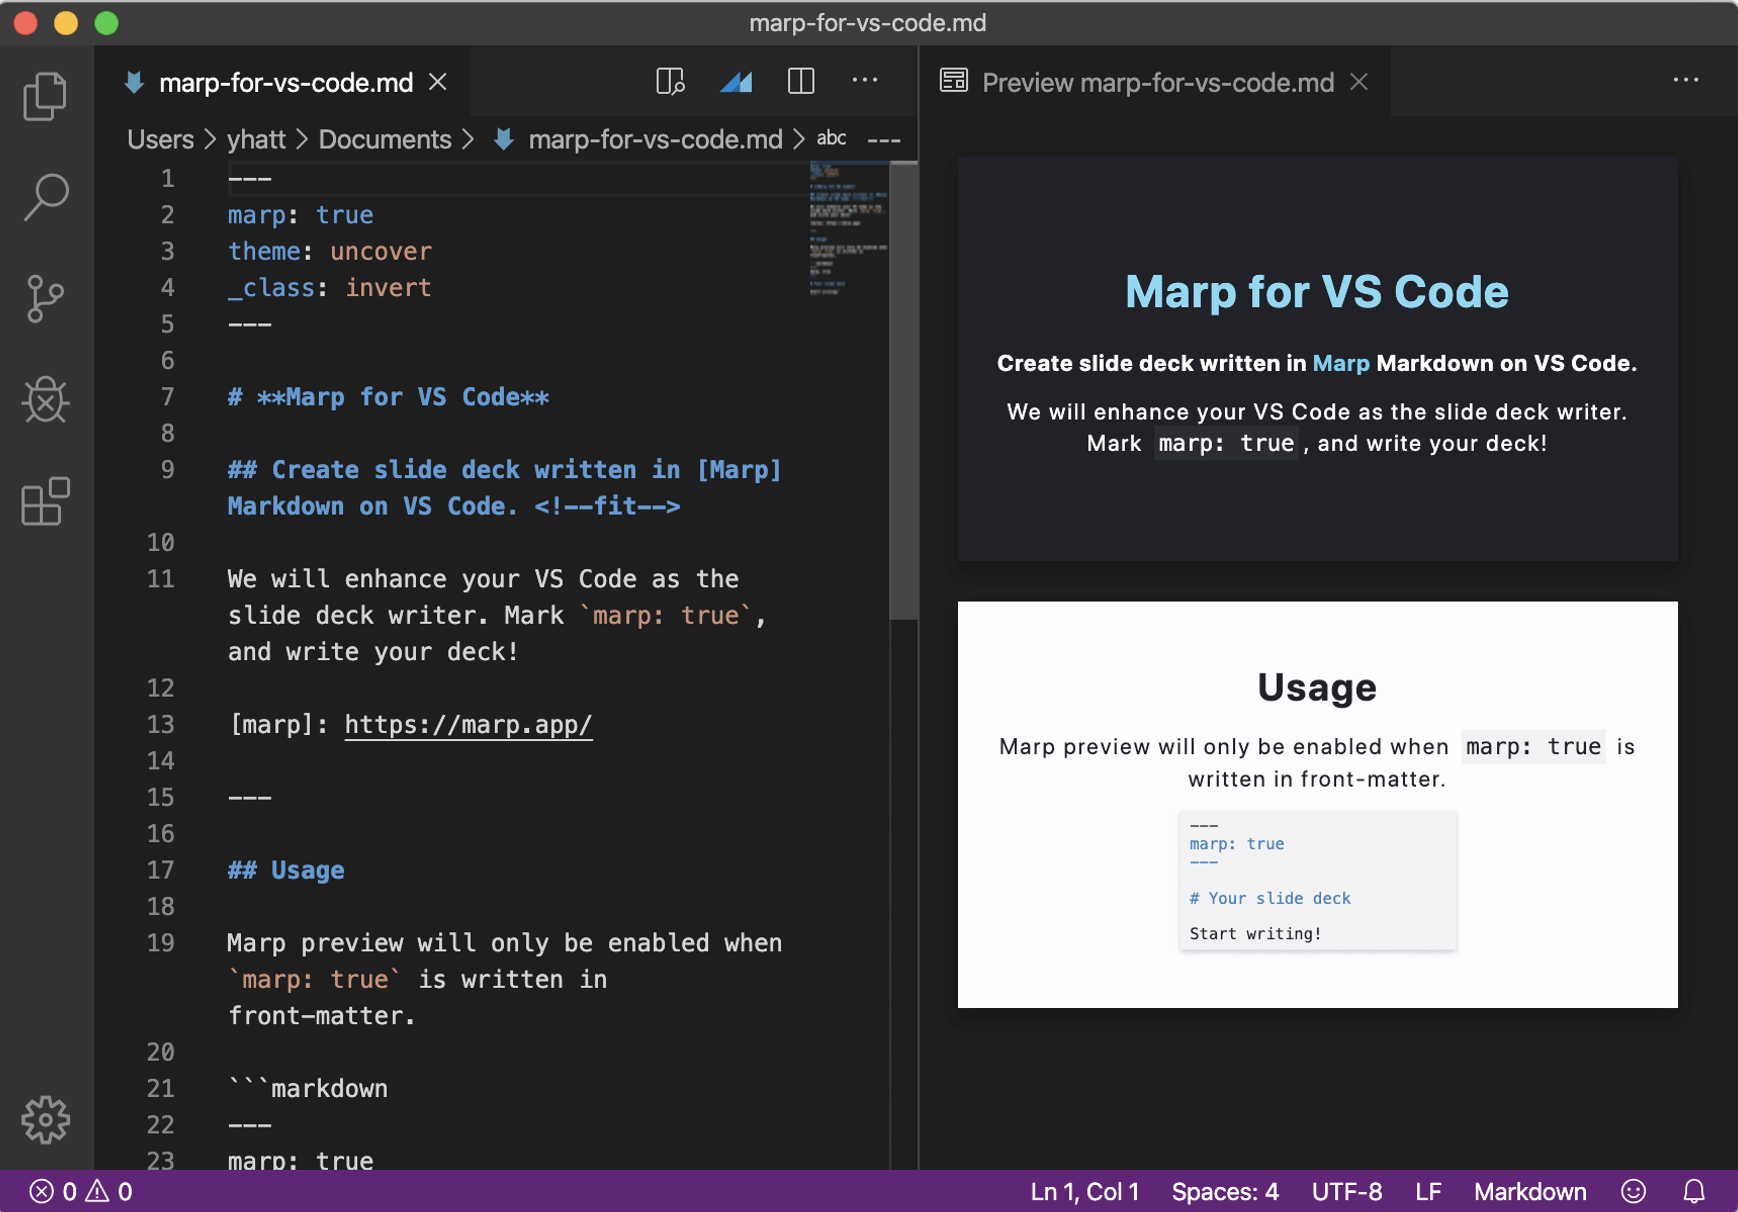This screenshot has width=1738, height=1212.
Task: Open editor More Actions ellipsis menu
Action: [x=865, y=81]
